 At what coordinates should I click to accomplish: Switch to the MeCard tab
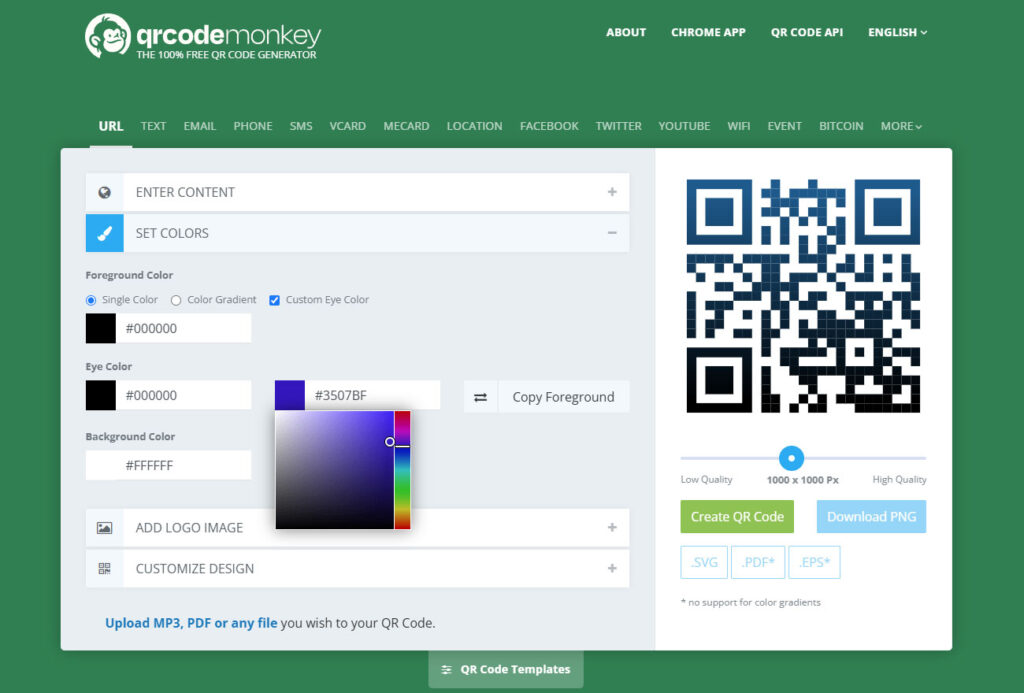click(406, 126)
